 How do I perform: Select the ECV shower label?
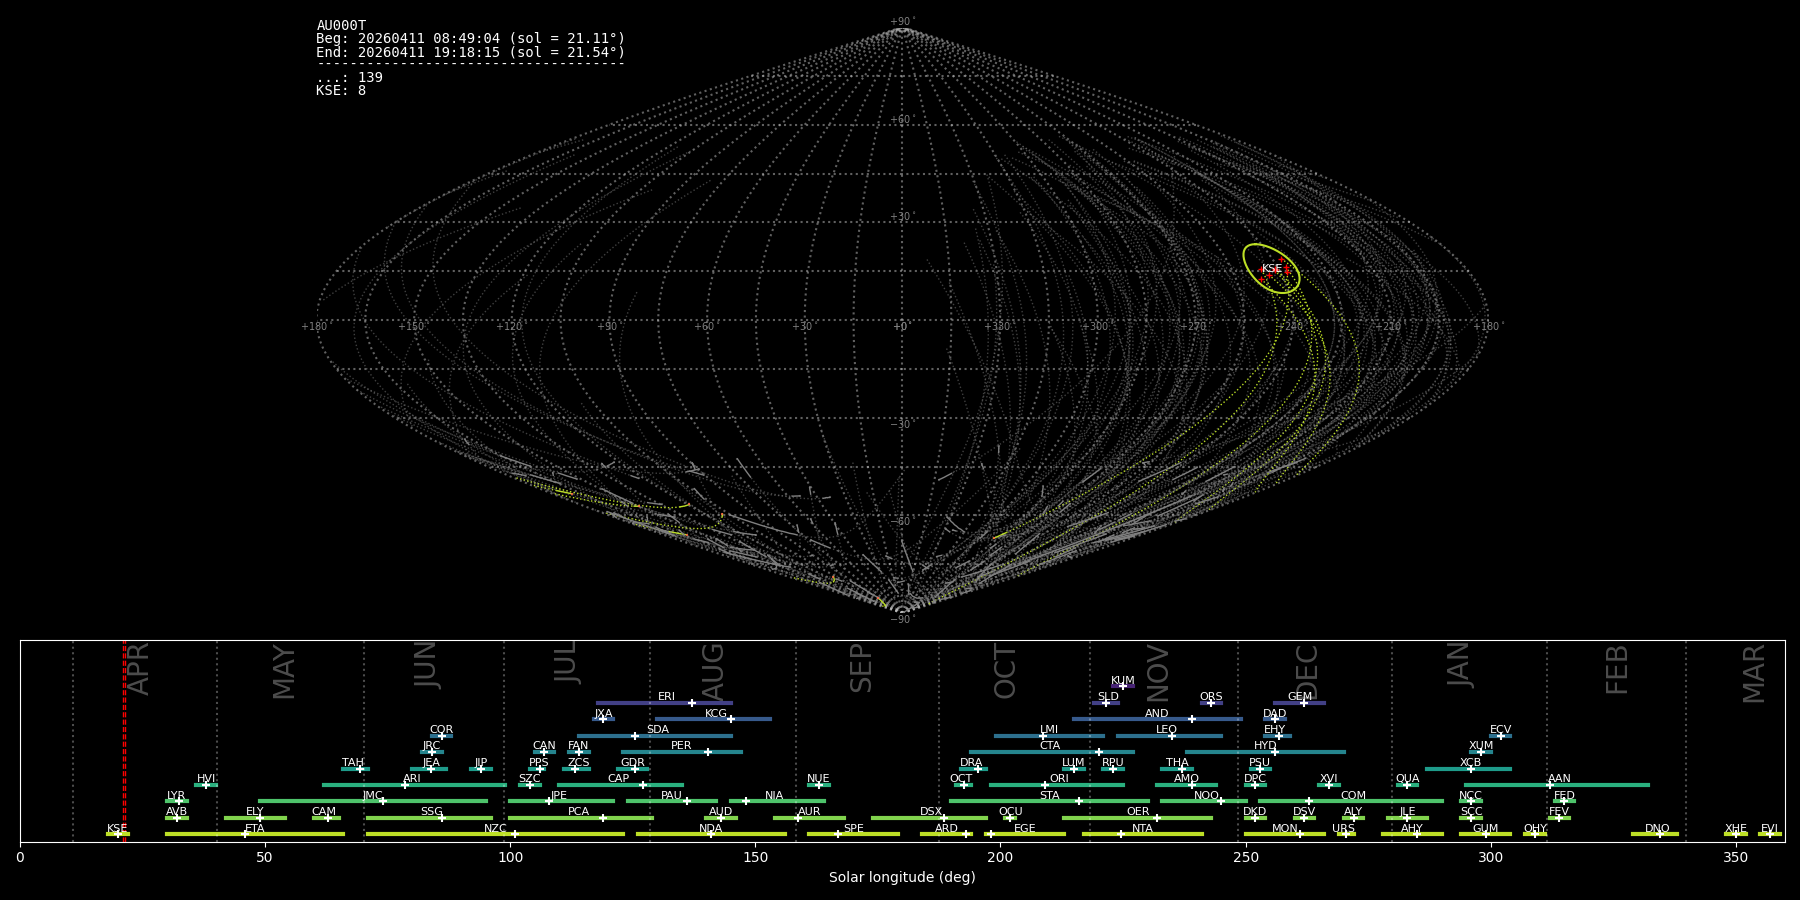pos(1500,730)
